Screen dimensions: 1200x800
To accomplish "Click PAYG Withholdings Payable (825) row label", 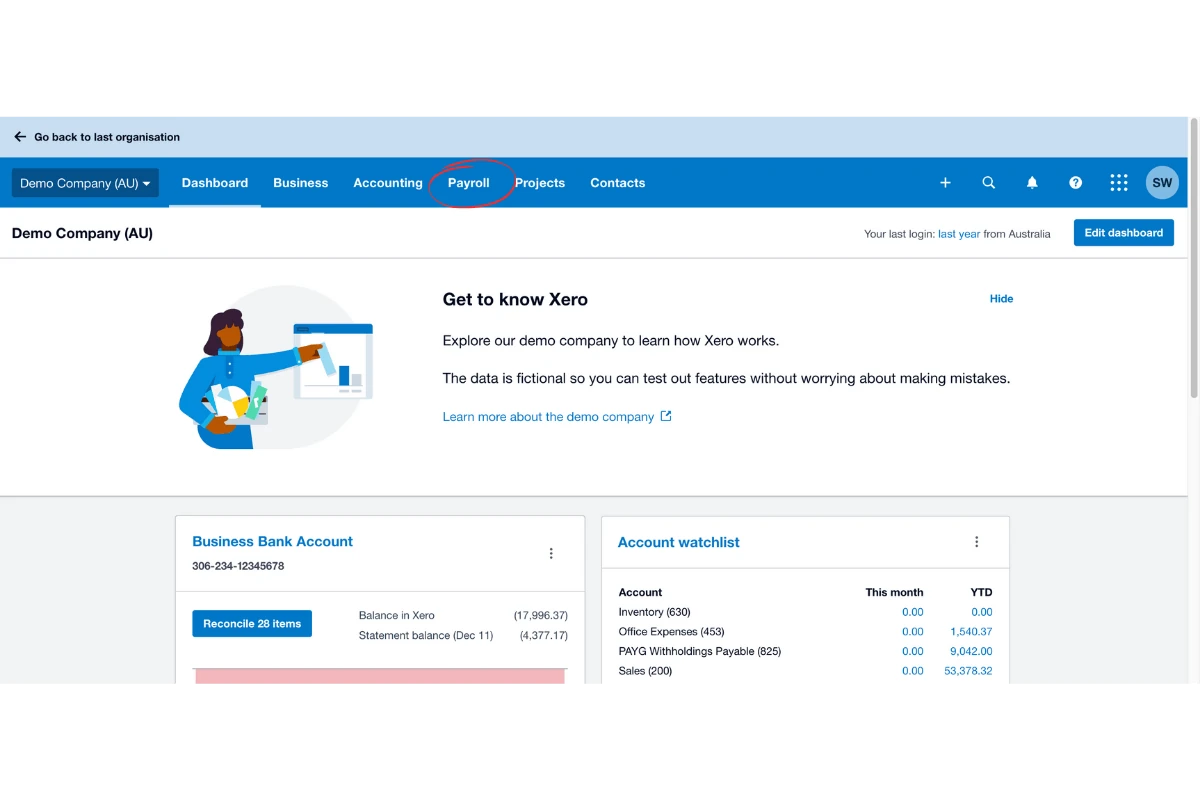I will tap(700, 651).
